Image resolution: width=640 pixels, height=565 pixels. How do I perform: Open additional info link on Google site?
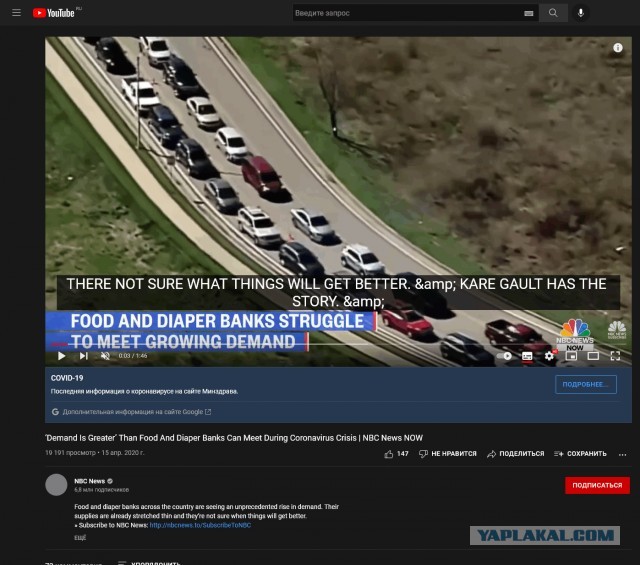coord(136,412)
